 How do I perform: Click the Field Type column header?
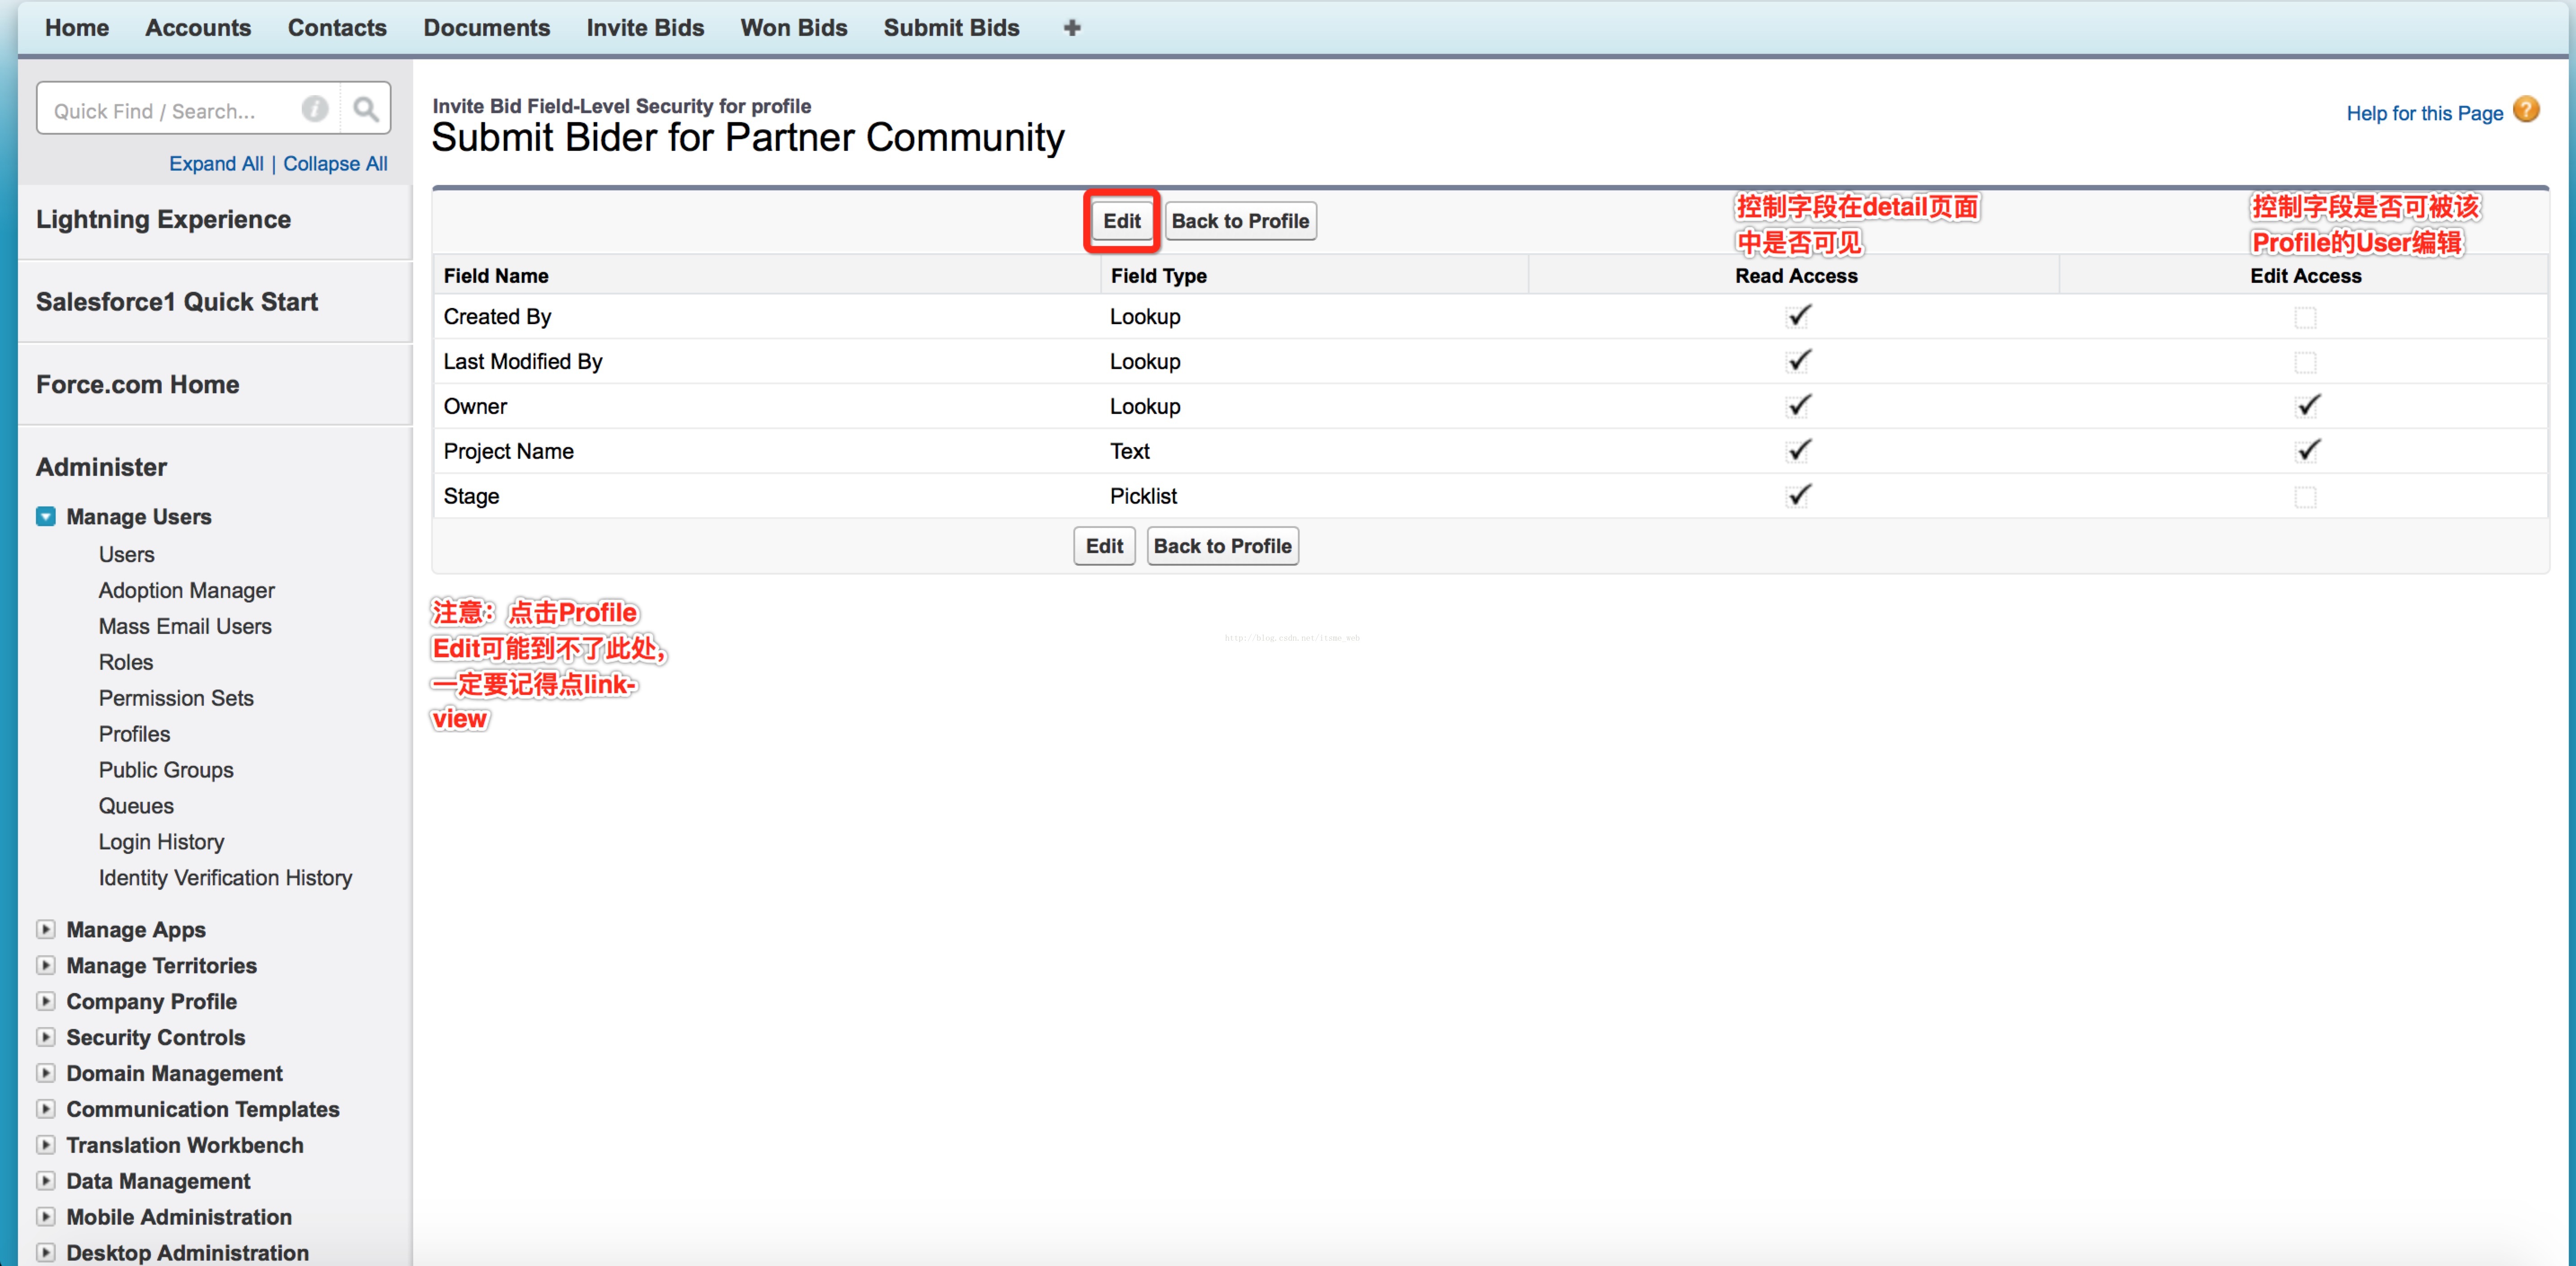pyautogui.click(x=1158, y=276)
